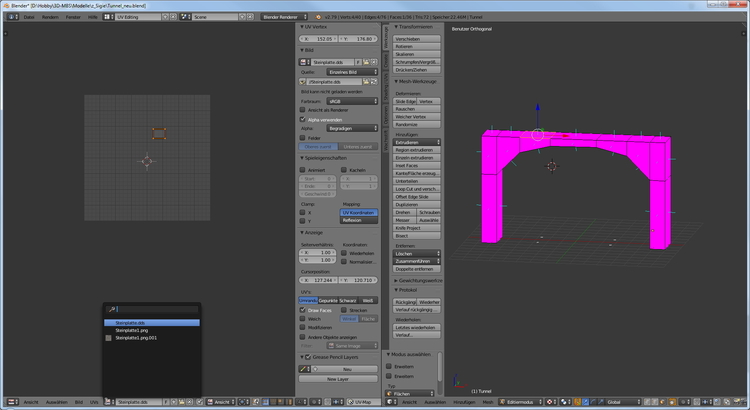This screenshot has width=750, height=410.
Task: Enable the Ansicht als Rendern checkbox
Action: [304, 109]
